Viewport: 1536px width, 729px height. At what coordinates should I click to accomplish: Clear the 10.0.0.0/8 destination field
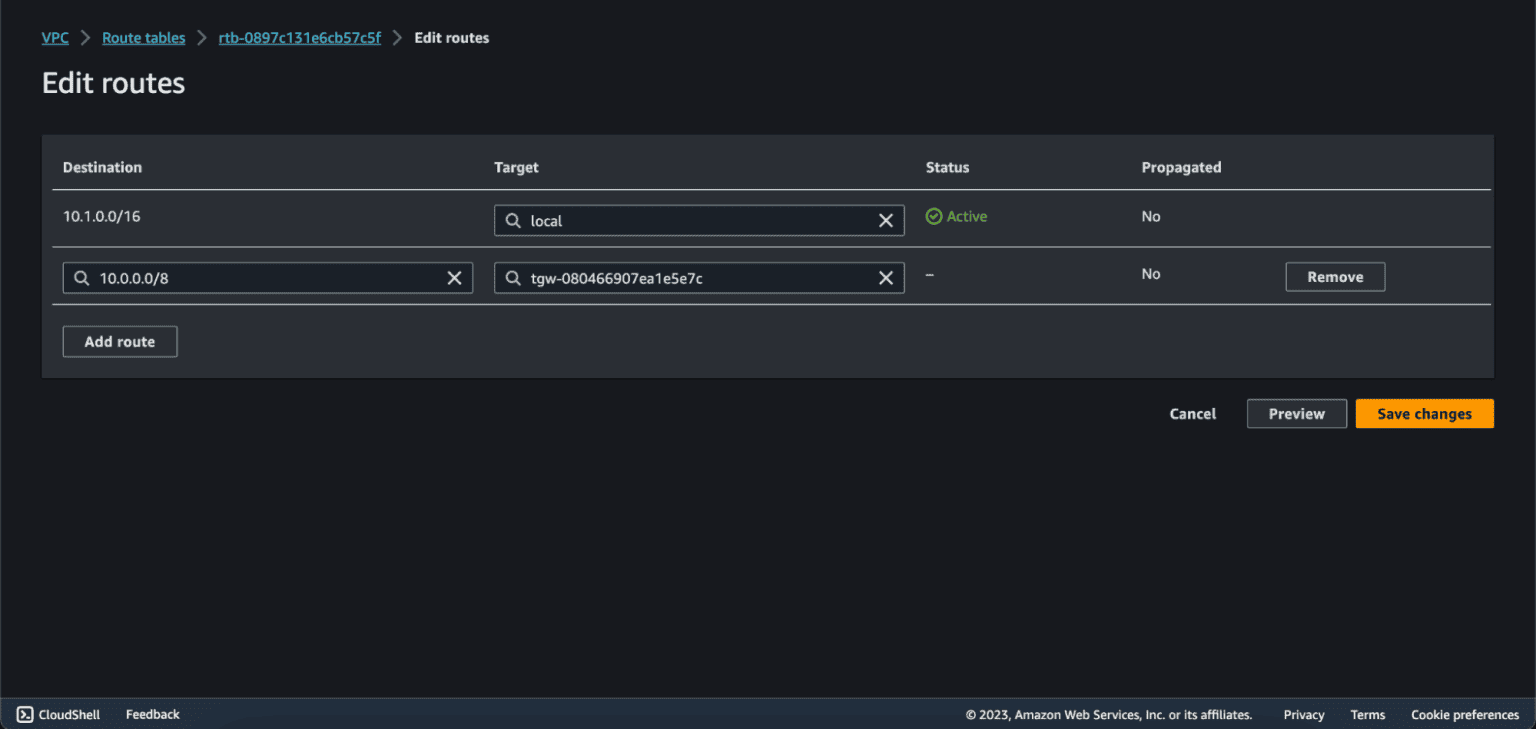[x=454, y=277]
